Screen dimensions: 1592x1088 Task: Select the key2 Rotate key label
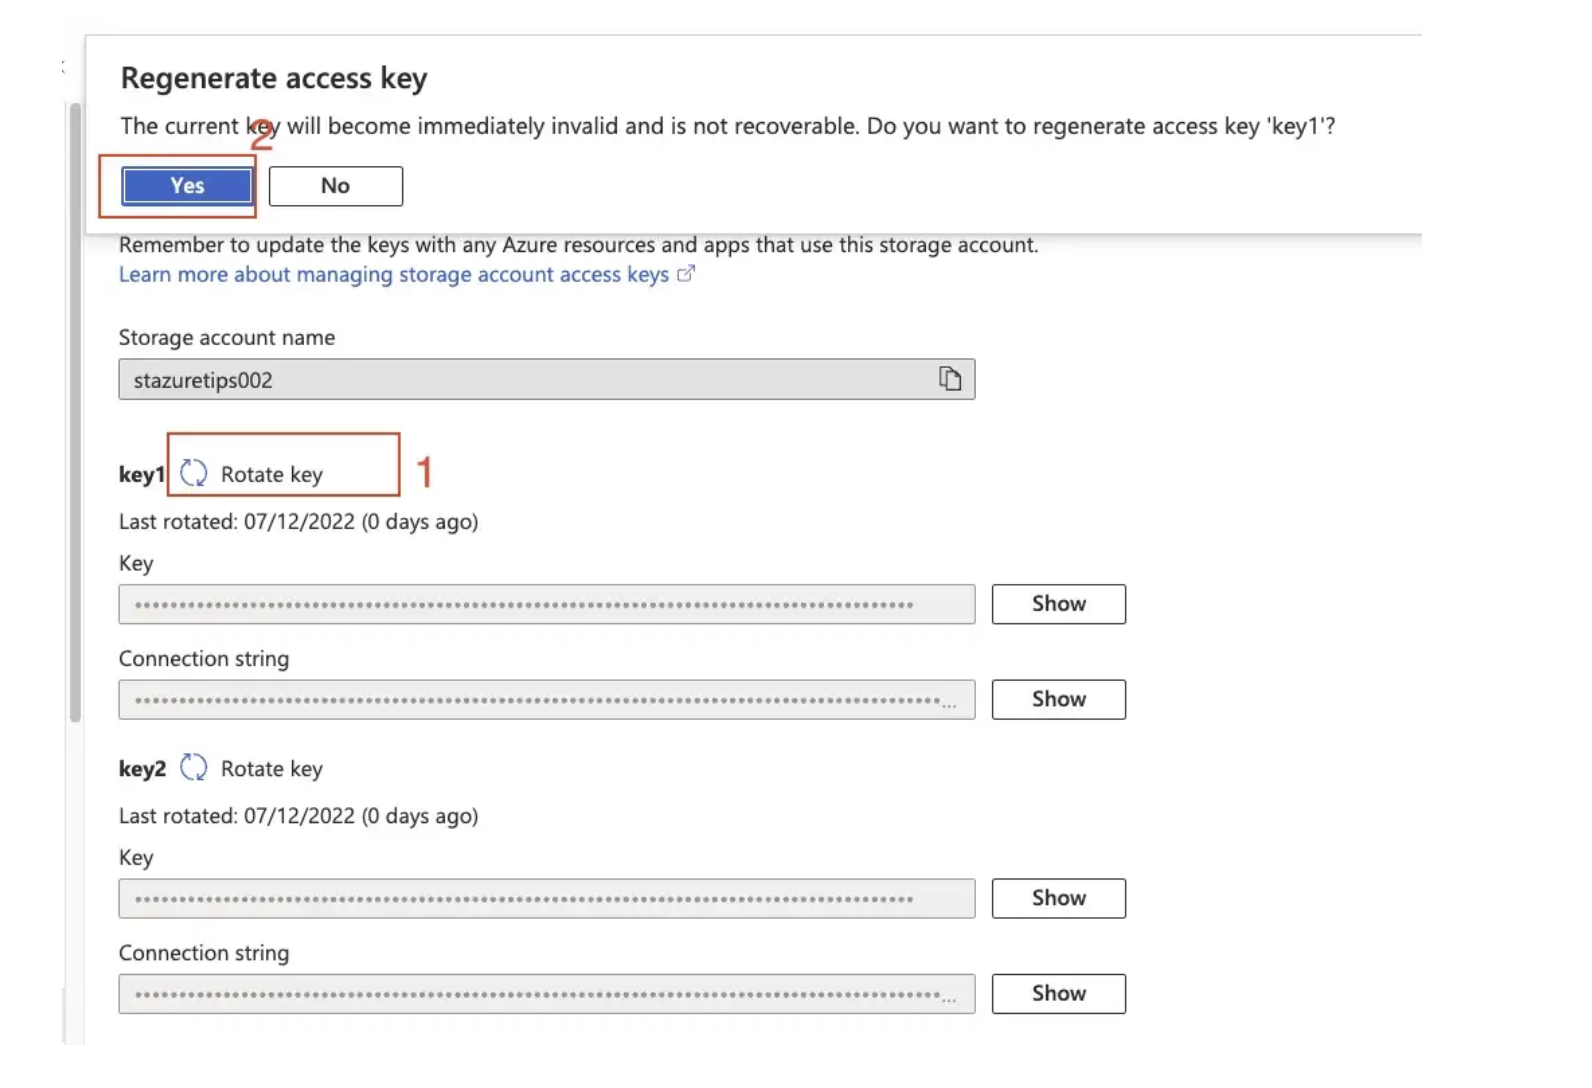[272, 769]
